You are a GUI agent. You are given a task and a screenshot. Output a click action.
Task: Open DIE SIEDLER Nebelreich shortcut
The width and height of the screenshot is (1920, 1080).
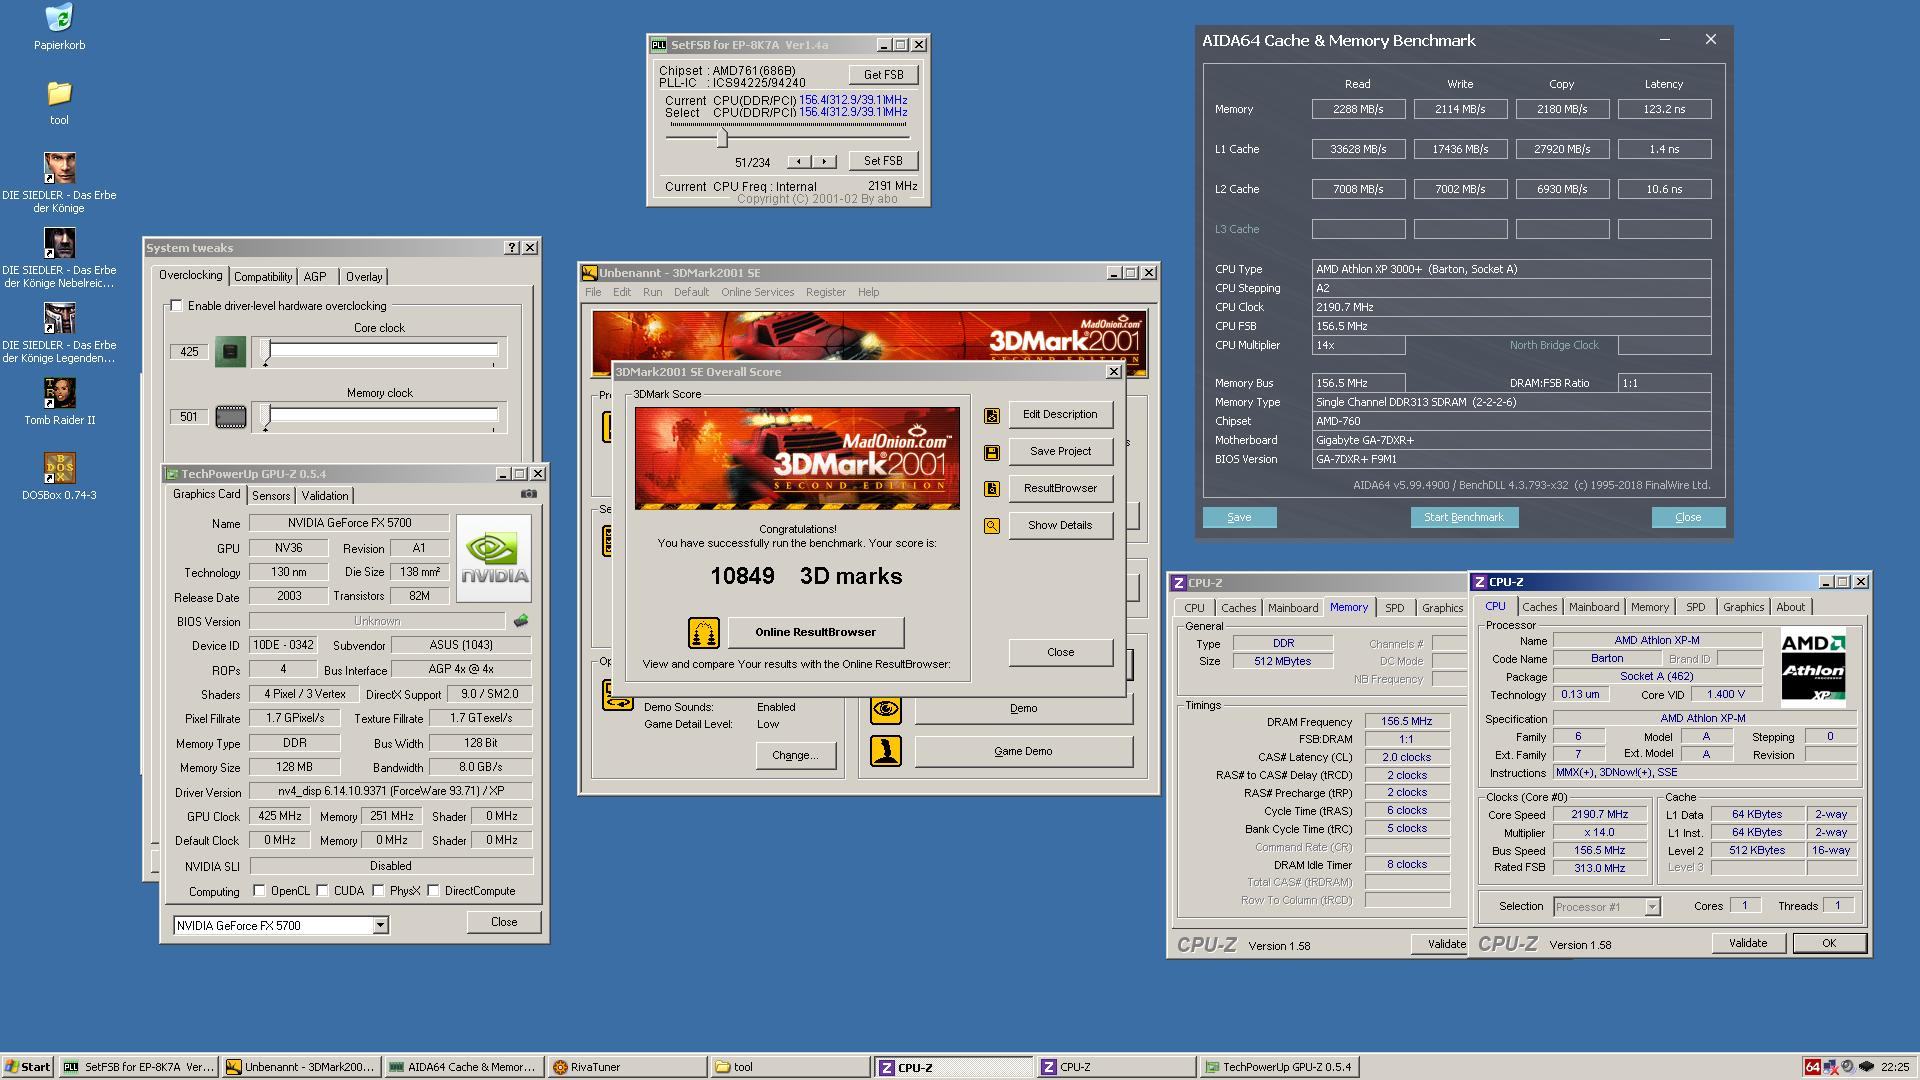pos(59,243)
